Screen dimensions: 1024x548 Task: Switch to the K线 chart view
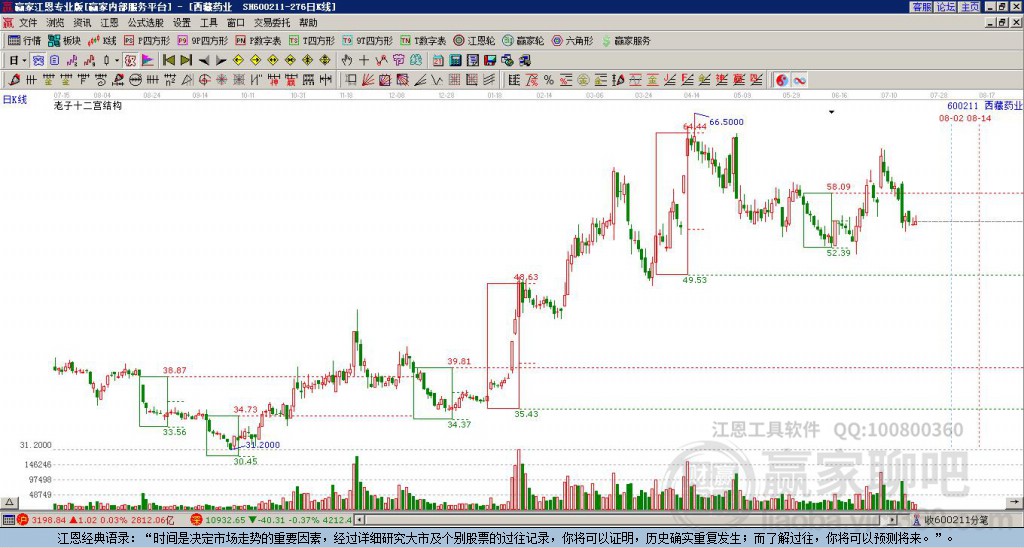coord(101,40)
